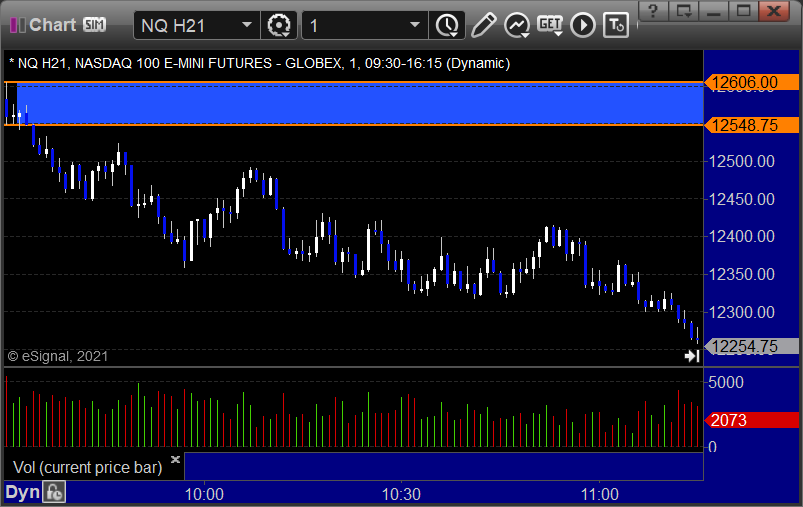
Task: Click the 12400.00 price axis label
Action: [x=742, y=236]
